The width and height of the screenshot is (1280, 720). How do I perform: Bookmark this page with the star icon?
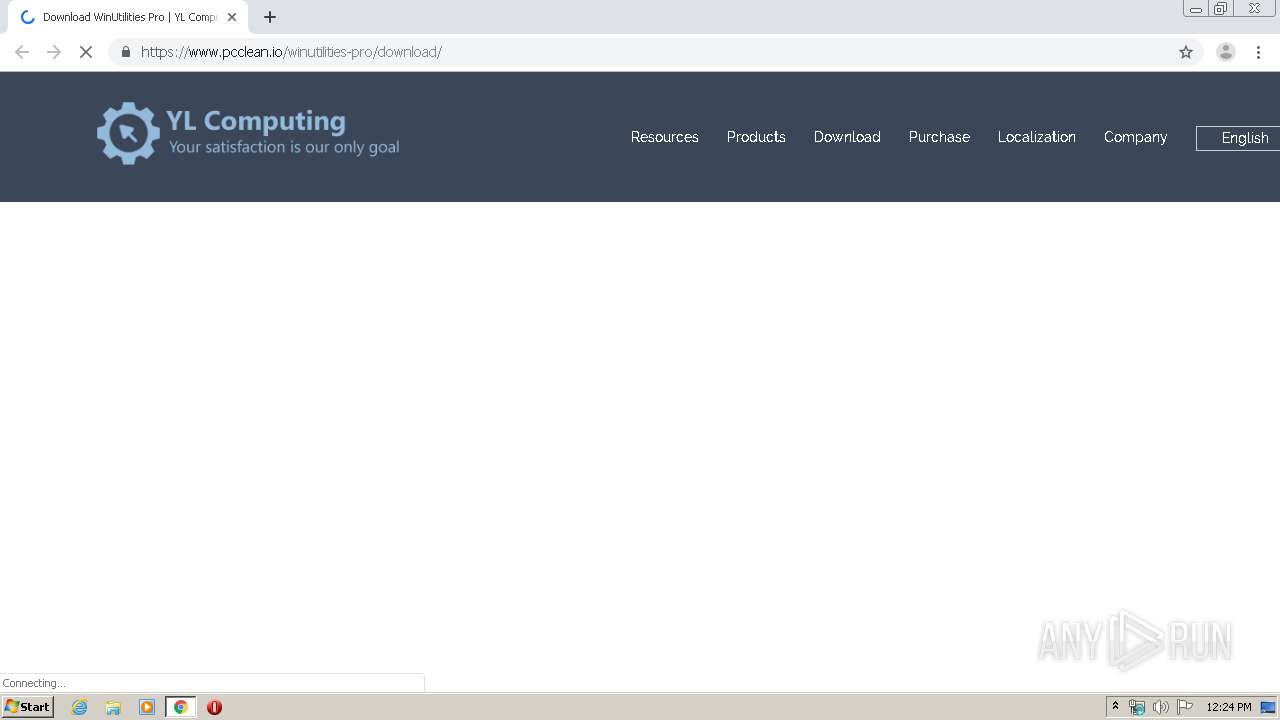[x=1186, y=52]
